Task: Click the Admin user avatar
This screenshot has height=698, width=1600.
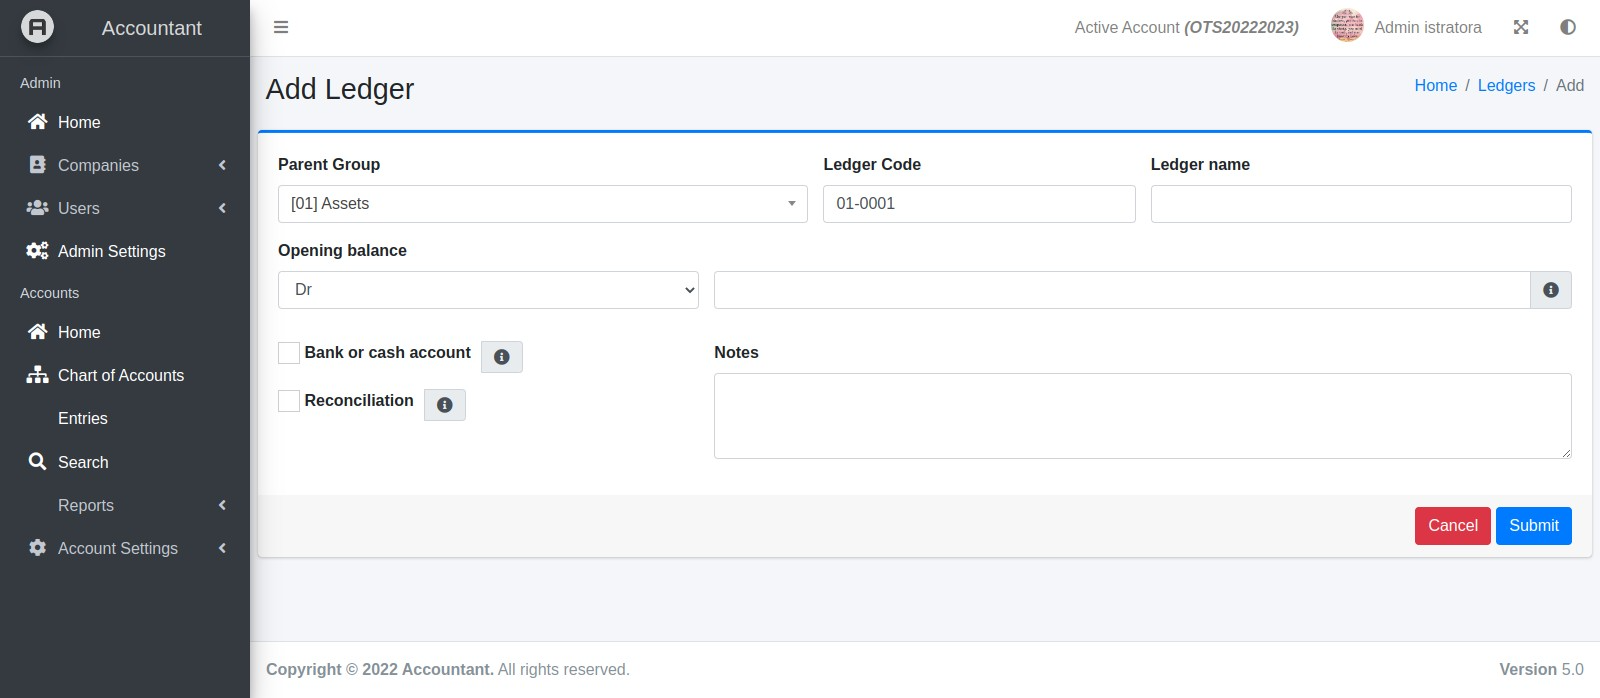Action: click(x=1347, y=27)
